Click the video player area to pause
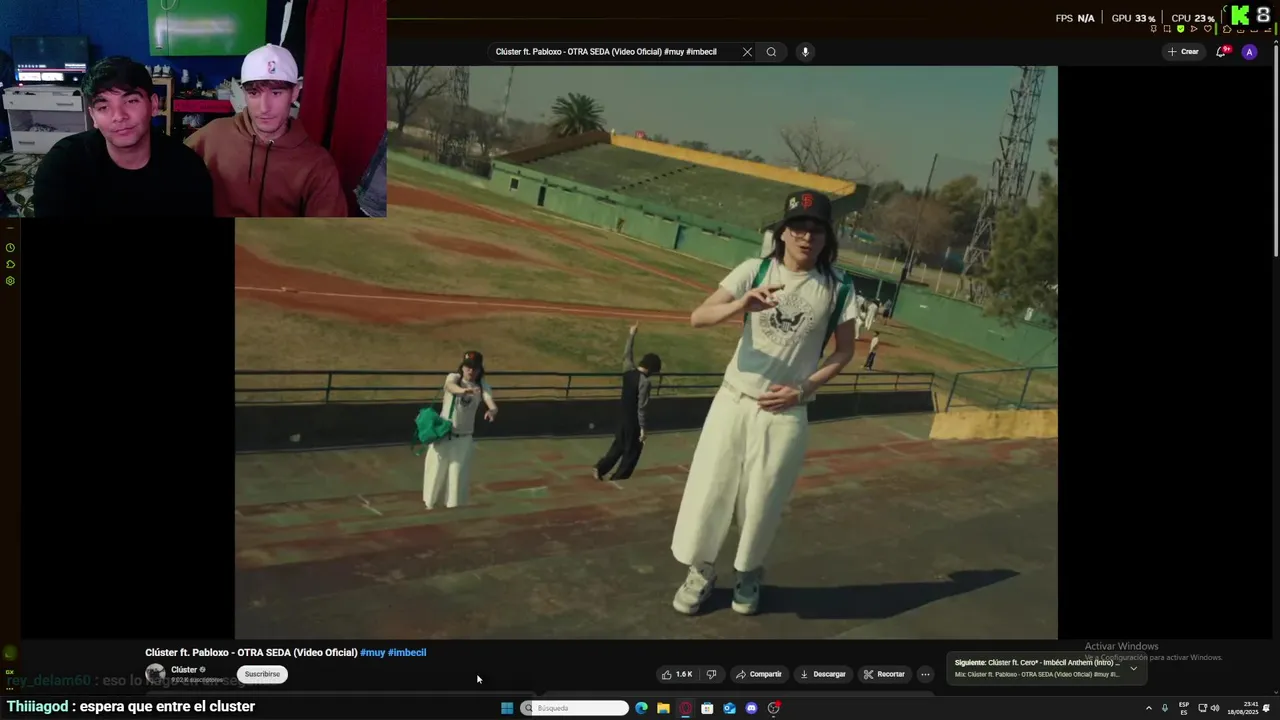Image resolution: width=1280 pixels, height=720 pixels. (x=646, y=352)
